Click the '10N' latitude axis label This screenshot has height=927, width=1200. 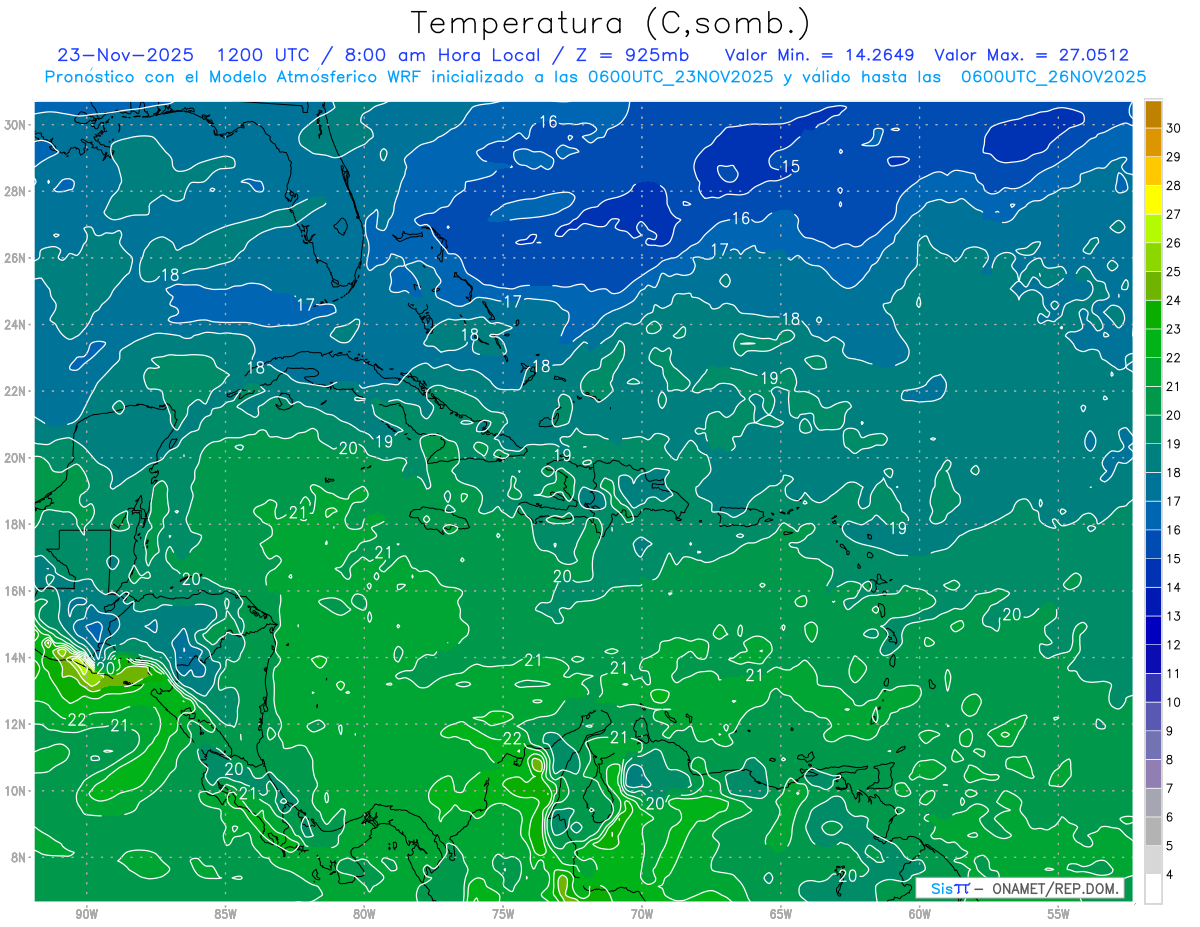pyautogui.click(x=16, y=791)
